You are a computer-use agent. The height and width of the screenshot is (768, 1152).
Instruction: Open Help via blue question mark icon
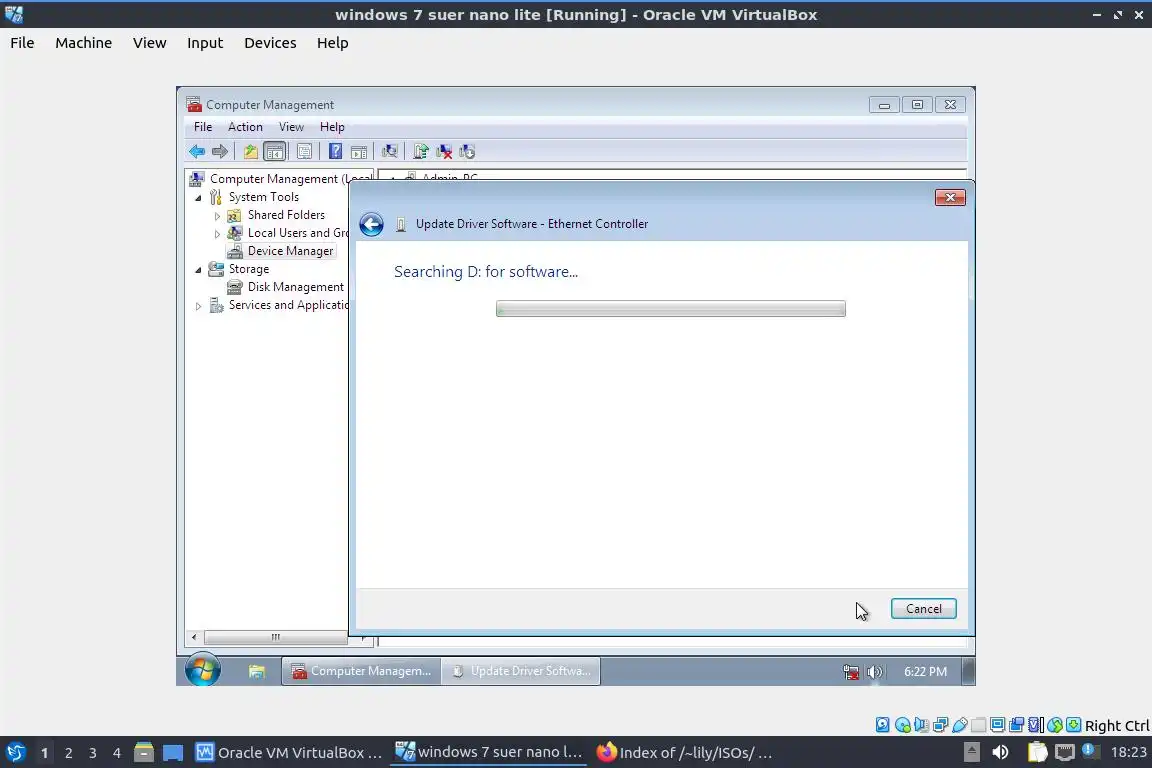[335, 151]
